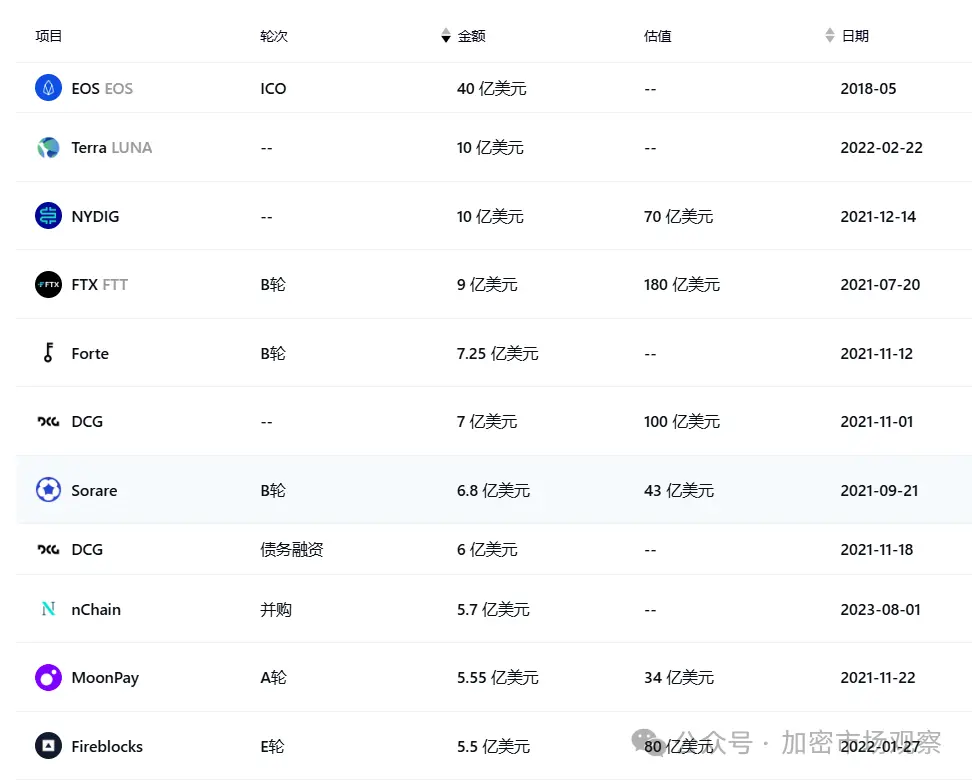
Task: Click the 43 亿美元 valuation cell
Action: (x=679, y=490)
